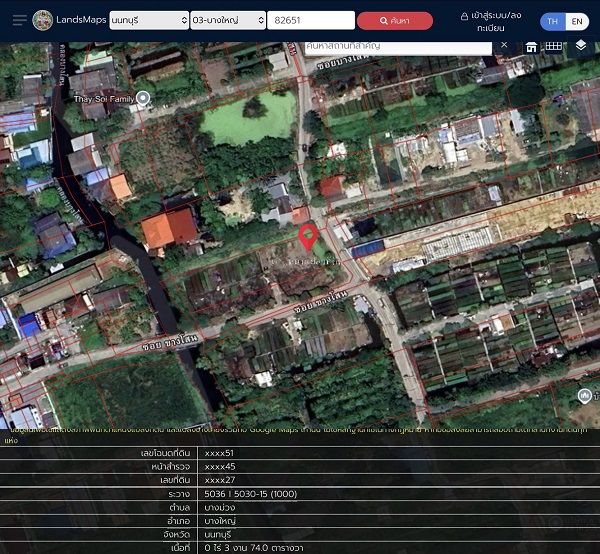
Task: Expand the นนทบุรี province dropdown
Action: point(149,21)
